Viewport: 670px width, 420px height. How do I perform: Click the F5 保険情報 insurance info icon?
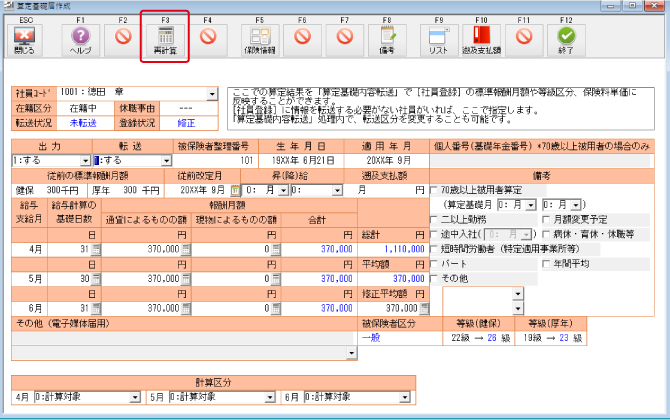(260, 36)
